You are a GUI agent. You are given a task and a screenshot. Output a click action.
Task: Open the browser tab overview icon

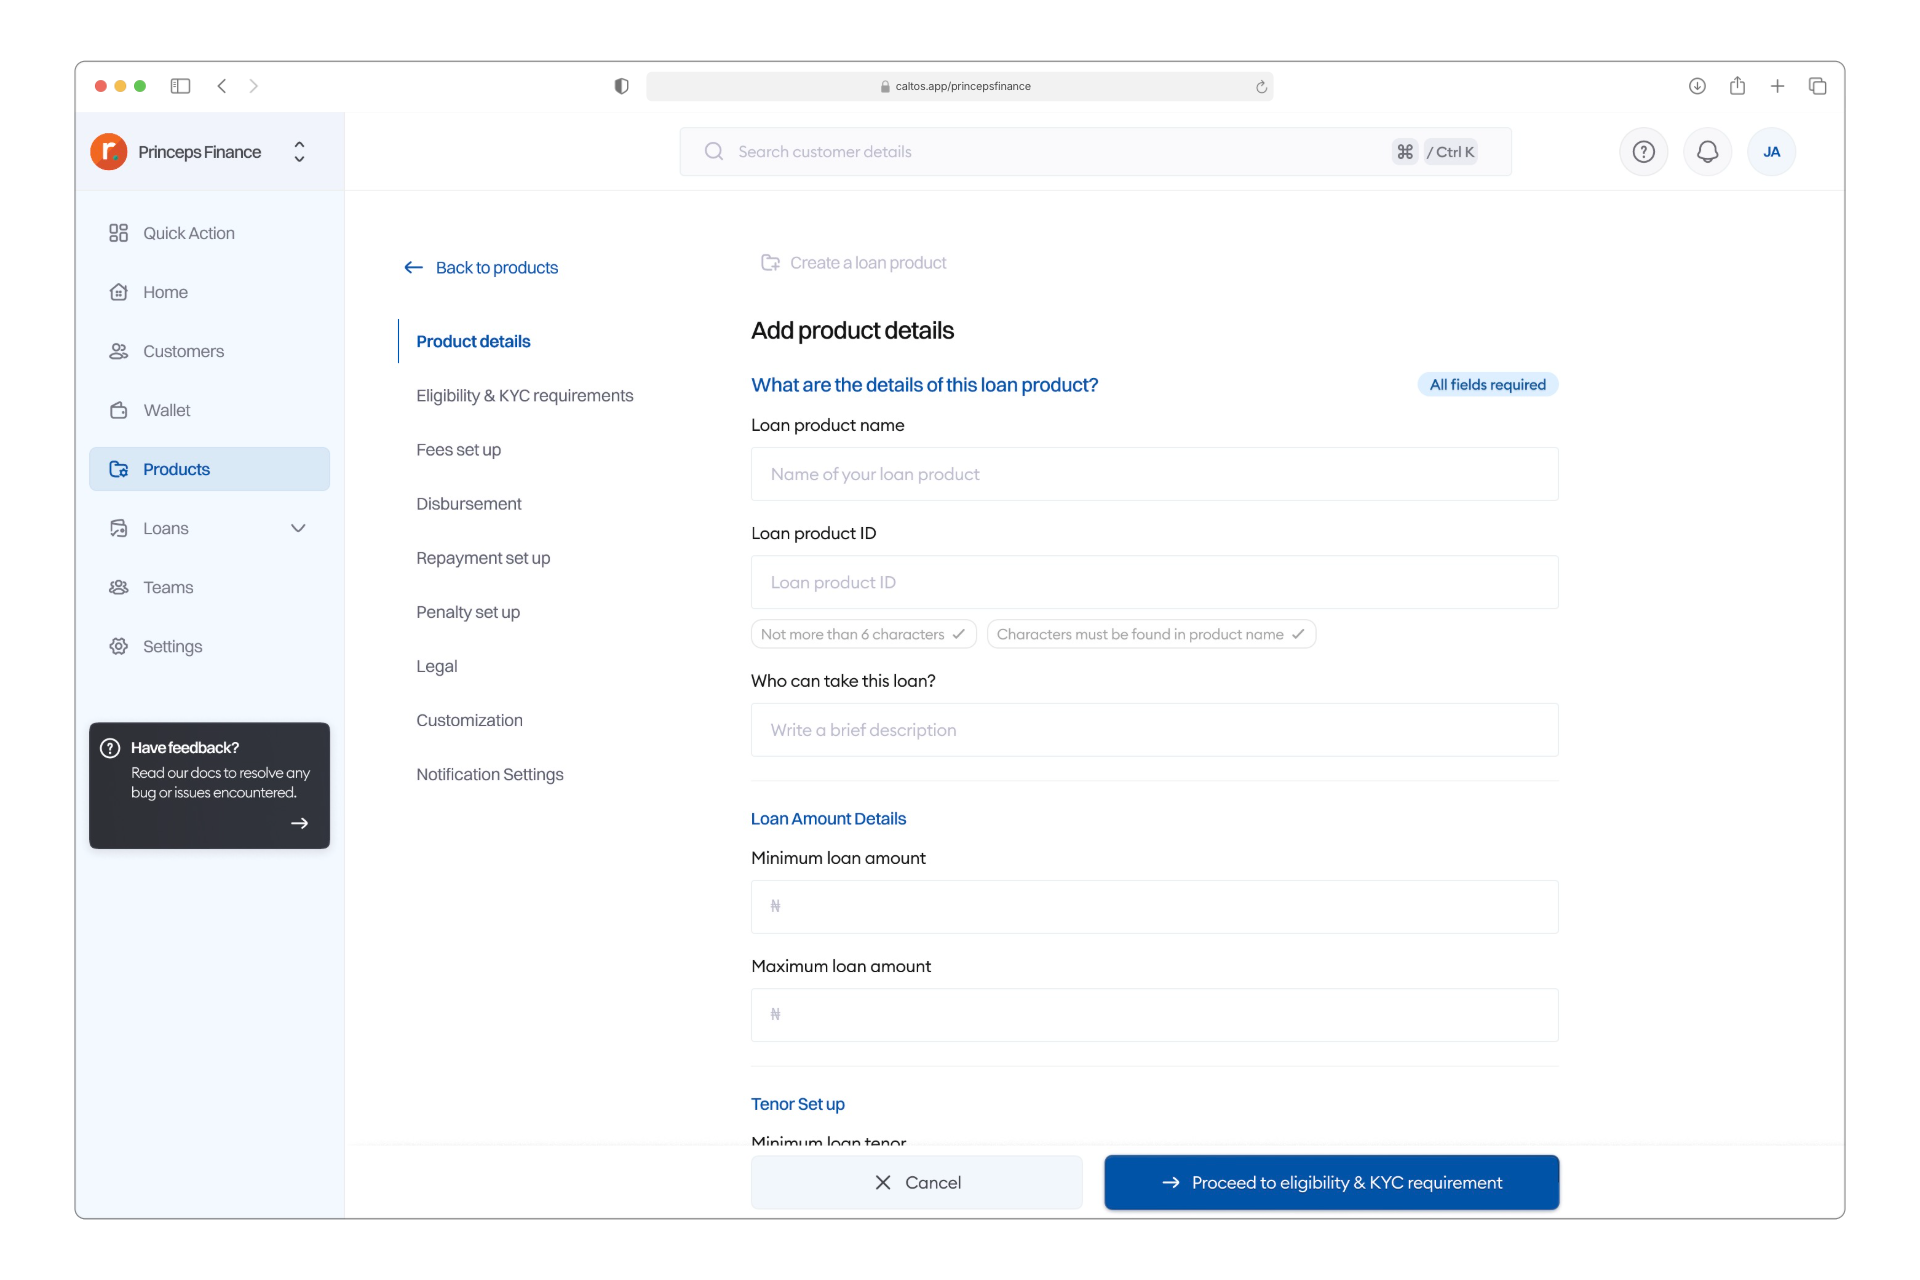pos(1817,86)
